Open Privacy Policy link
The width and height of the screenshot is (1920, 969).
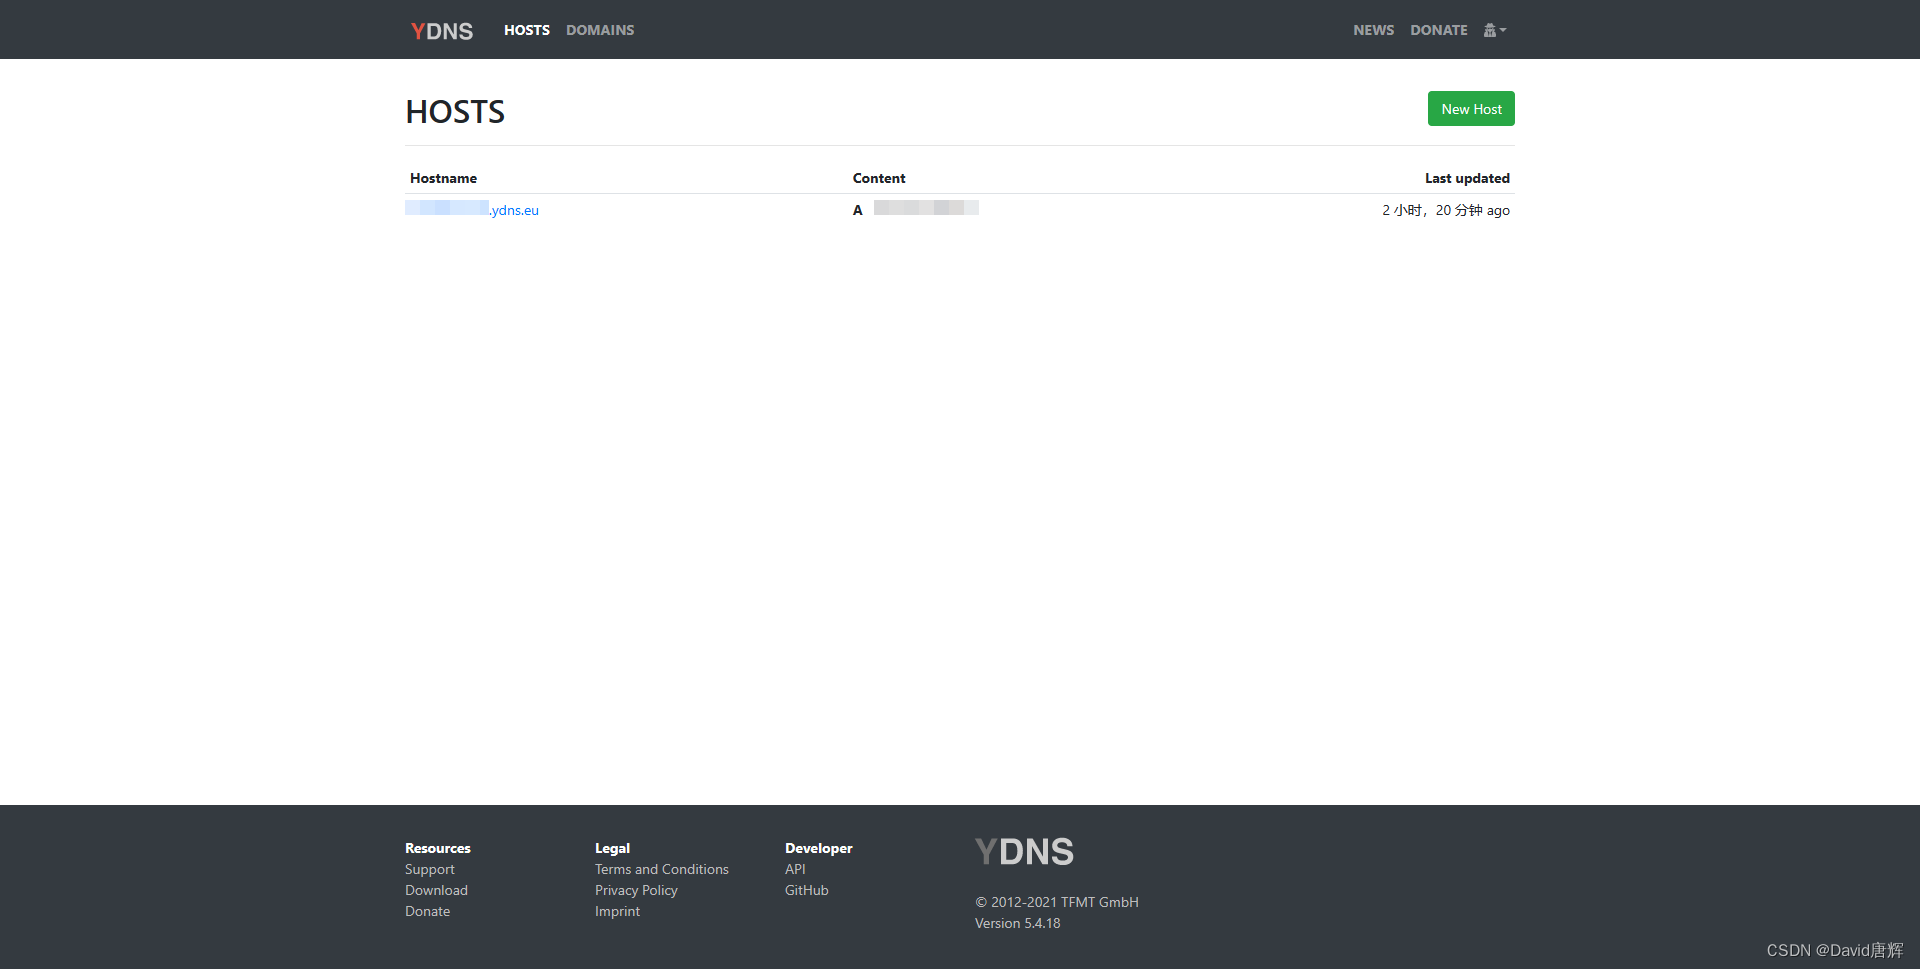[x=636, y=890]
